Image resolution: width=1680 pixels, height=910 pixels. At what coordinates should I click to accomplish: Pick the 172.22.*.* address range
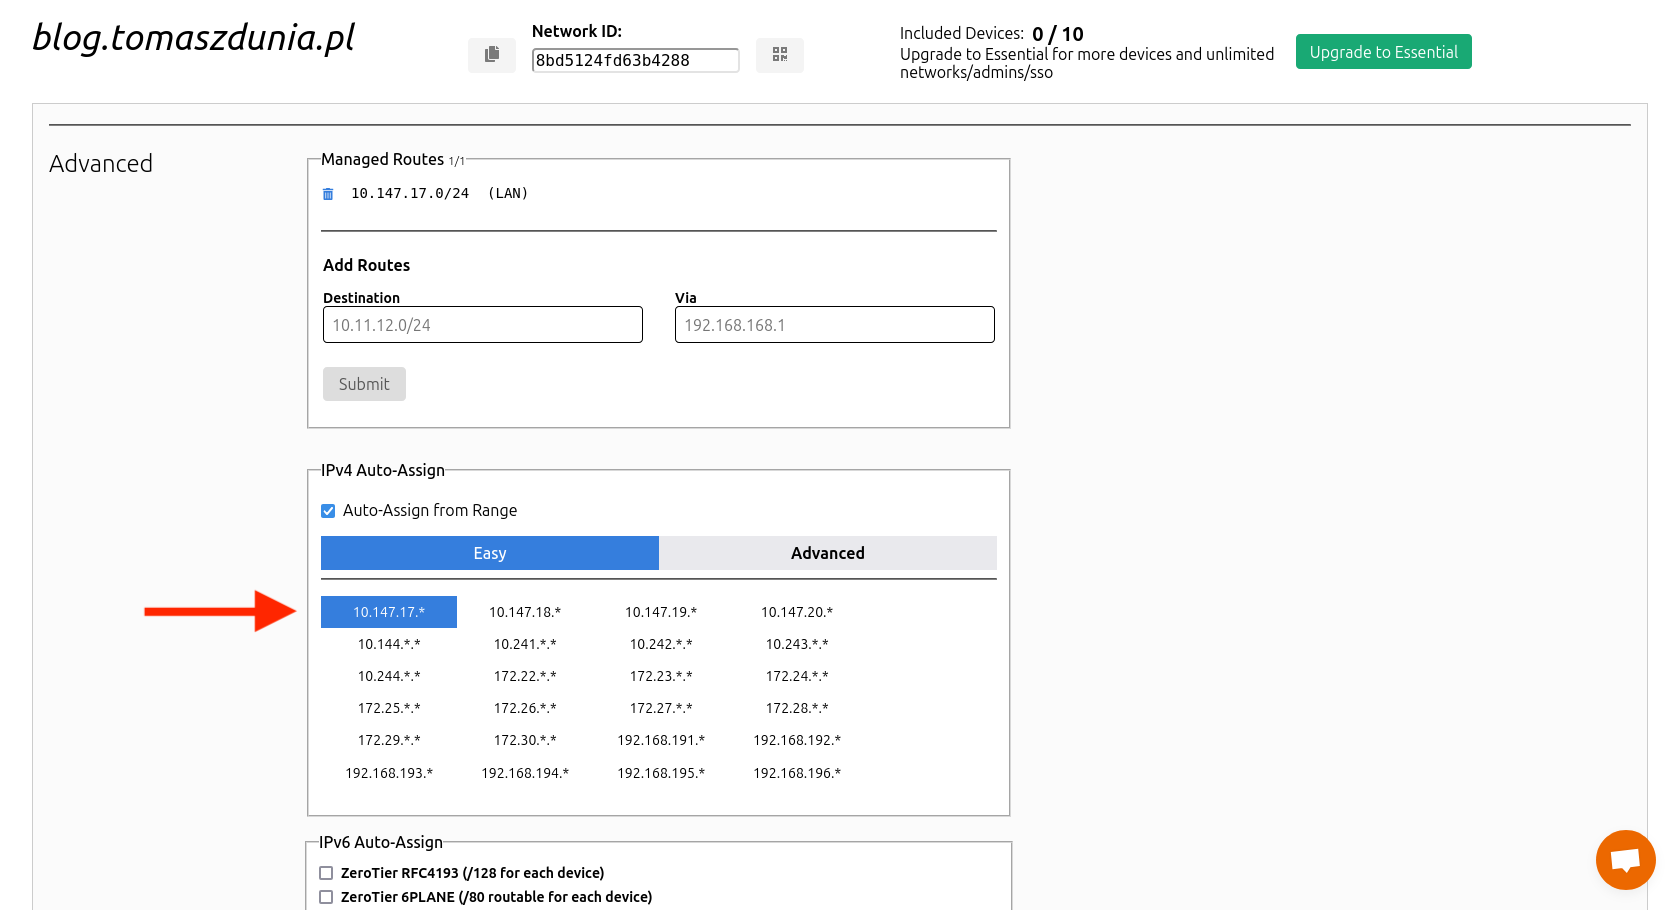[525, 676]
